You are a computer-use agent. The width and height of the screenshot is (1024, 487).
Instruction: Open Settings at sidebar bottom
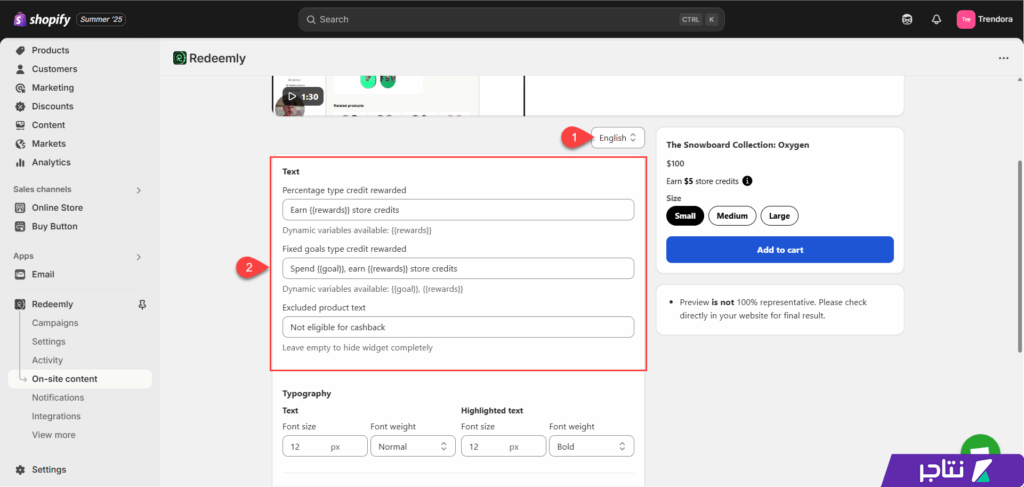coord(49,469)
